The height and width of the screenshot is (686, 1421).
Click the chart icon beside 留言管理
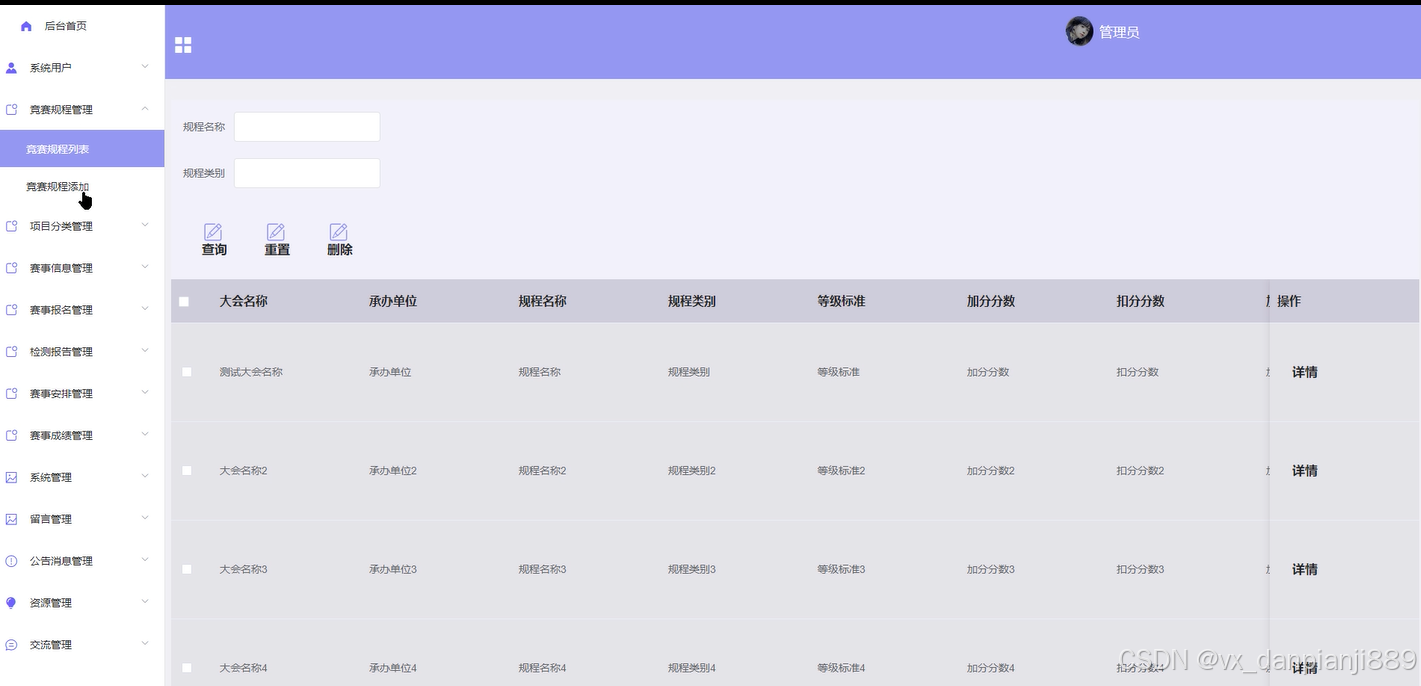[x=11, y=520]
